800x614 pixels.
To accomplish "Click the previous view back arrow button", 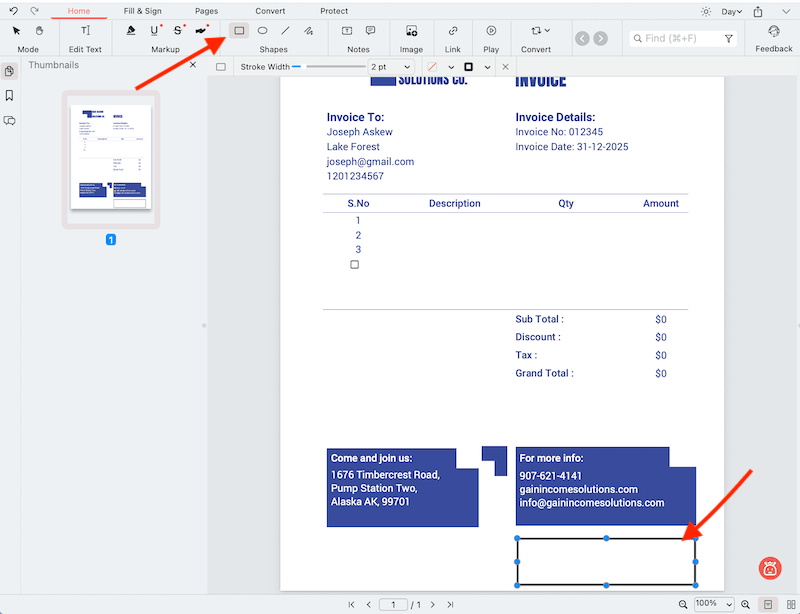I will 582,38.
